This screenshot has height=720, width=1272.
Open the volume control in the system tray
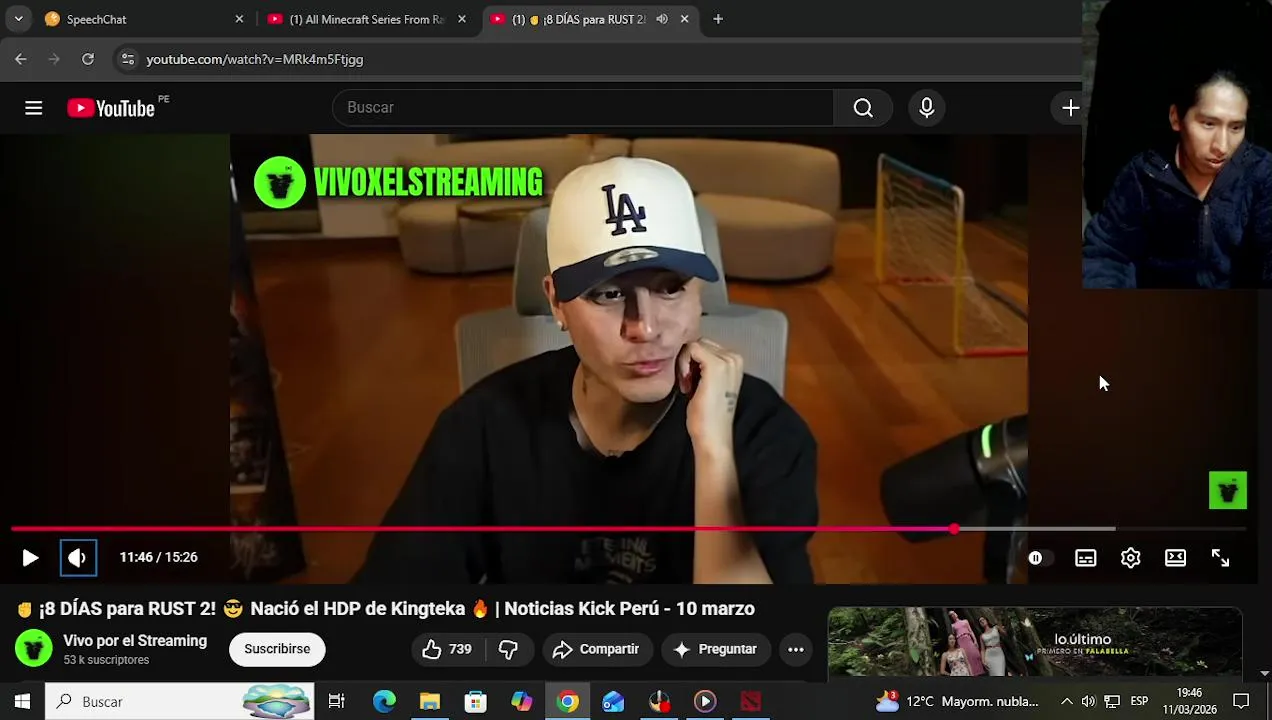coord(1088,701)
